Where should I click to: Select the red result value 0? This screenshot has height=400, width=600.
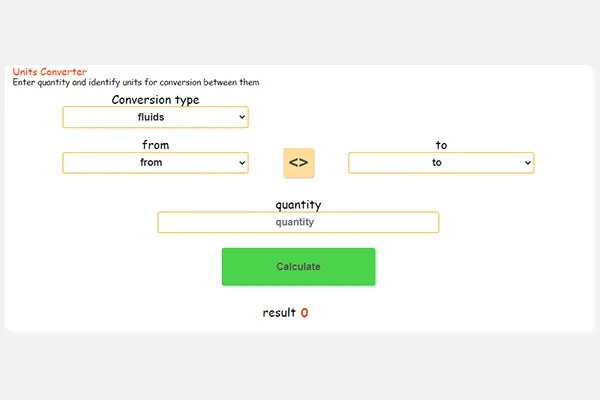[x=304, y=313]
